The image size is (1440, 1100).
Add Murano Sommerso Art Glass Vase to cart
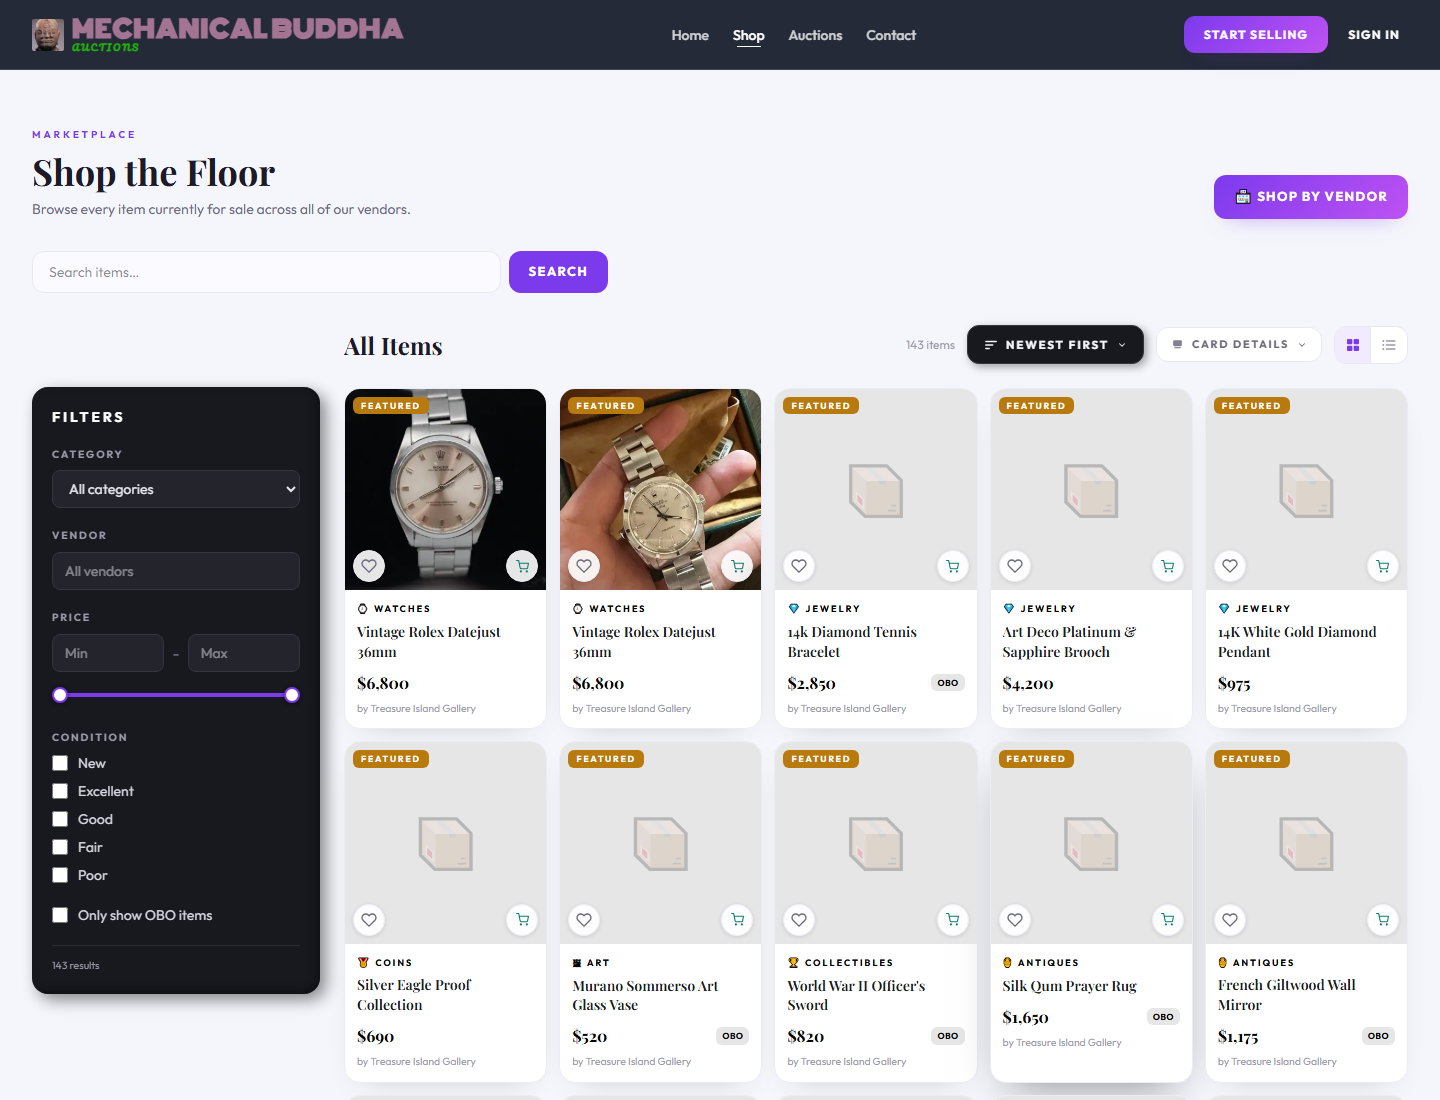tap(737, 920)
